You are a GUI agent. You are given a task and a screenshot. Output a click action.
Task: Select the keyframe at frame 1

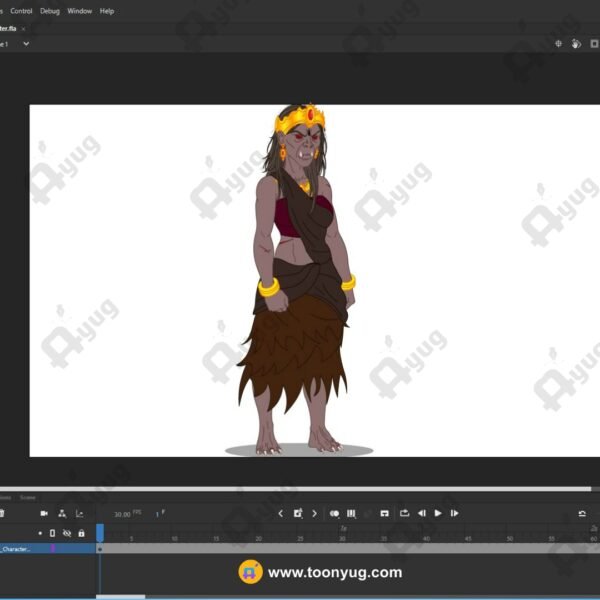pyautogui.click(x=99, y=549)
